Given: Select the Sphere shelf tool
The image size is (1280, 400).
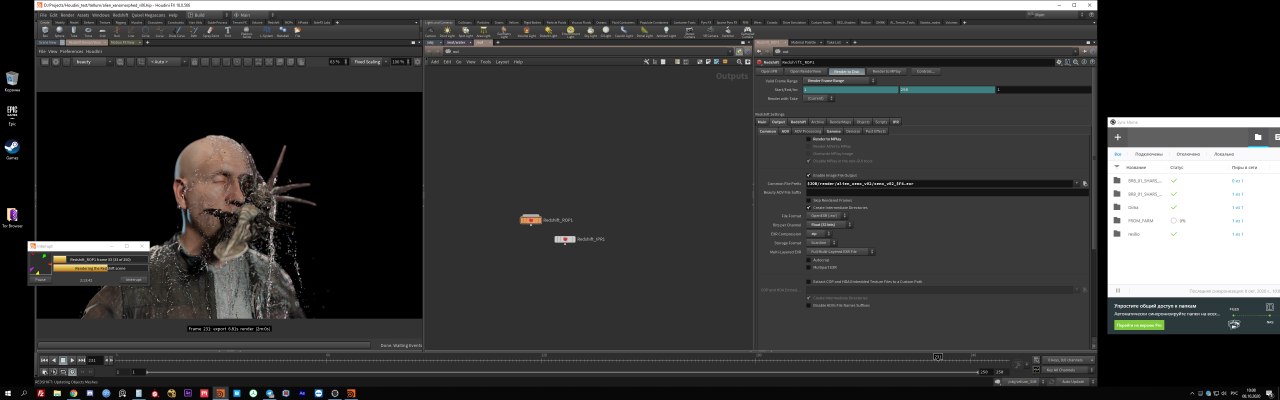Looking at the screenshot, I should tap(59, 31).
